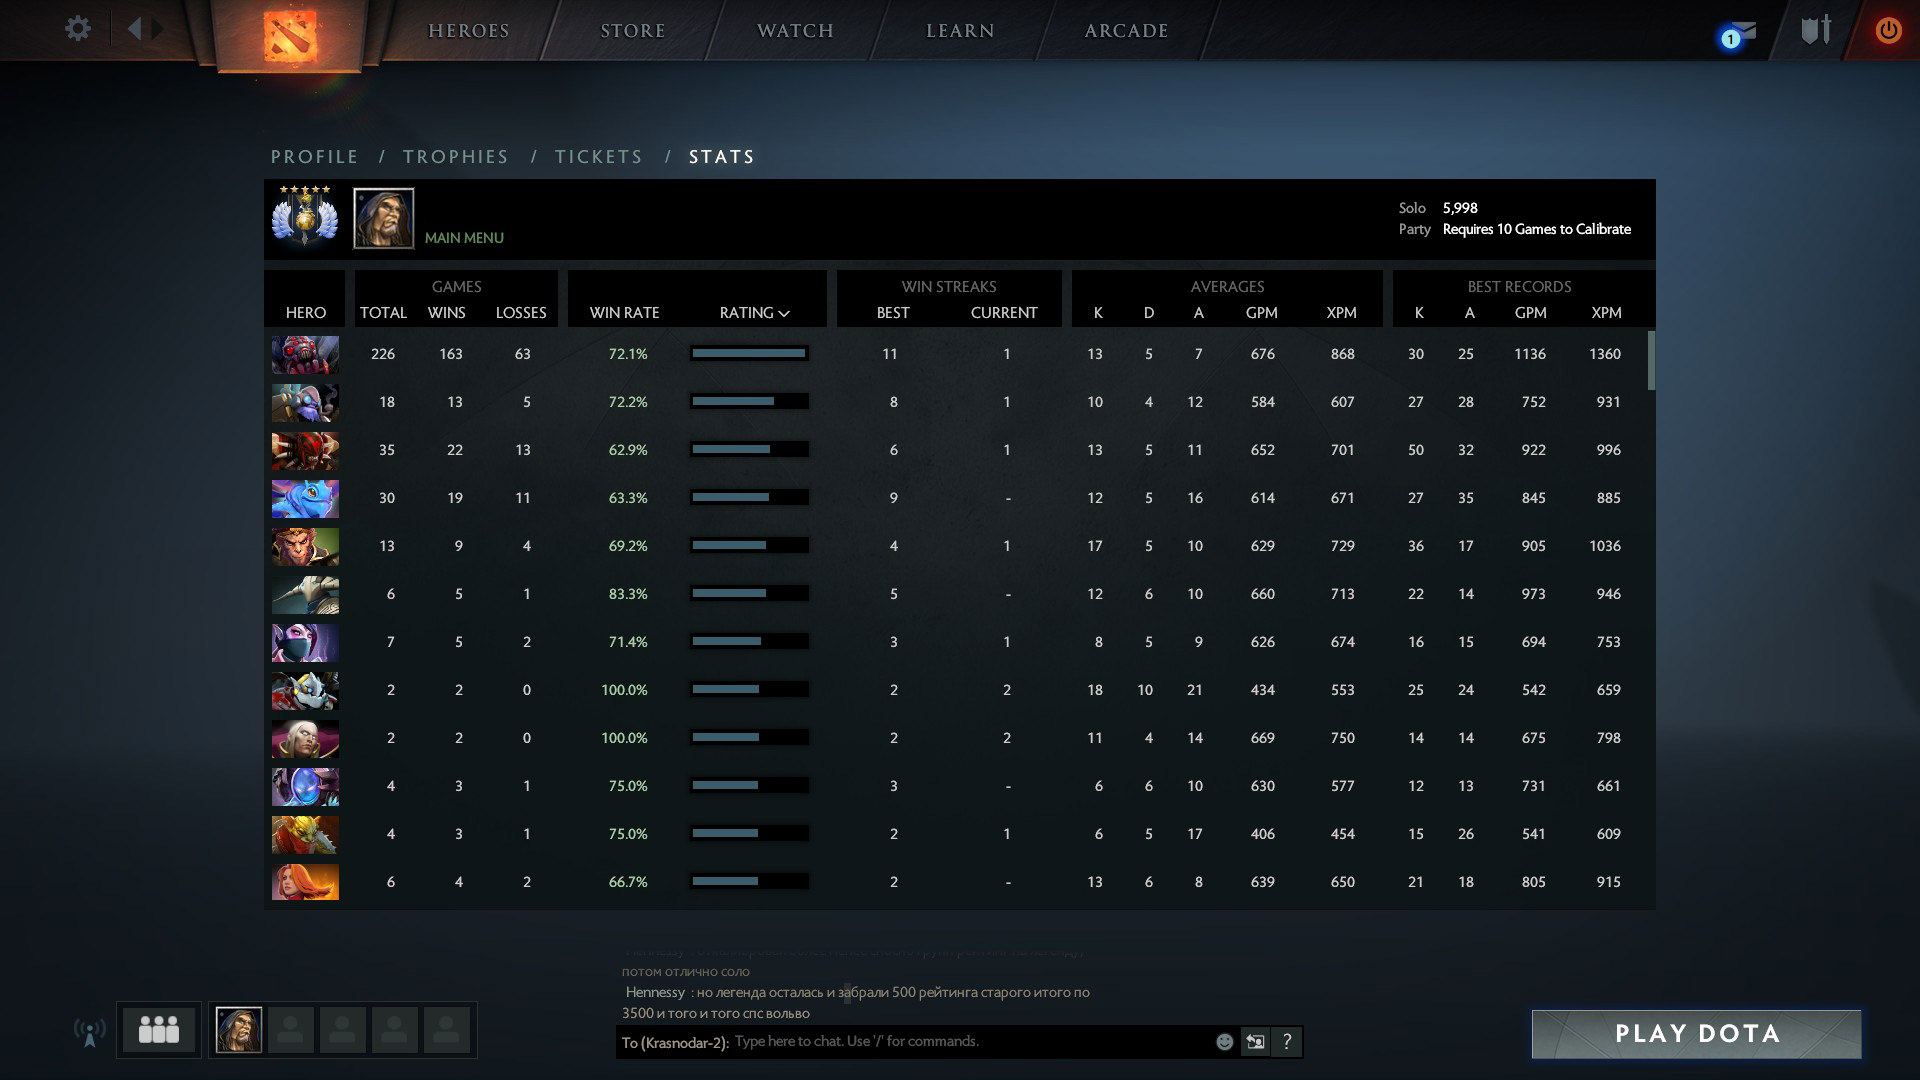Select the Arc Warden portrait, 630 GPM row
This screenshot has width=1920, height=1080.
[x=305, y=786]
